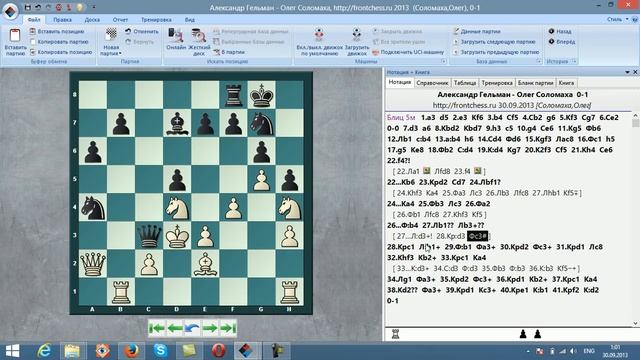Image resolution: width=640 pixels, height=360 pixels.
Task: Click the black queen on c3
Action: [149, 236]
